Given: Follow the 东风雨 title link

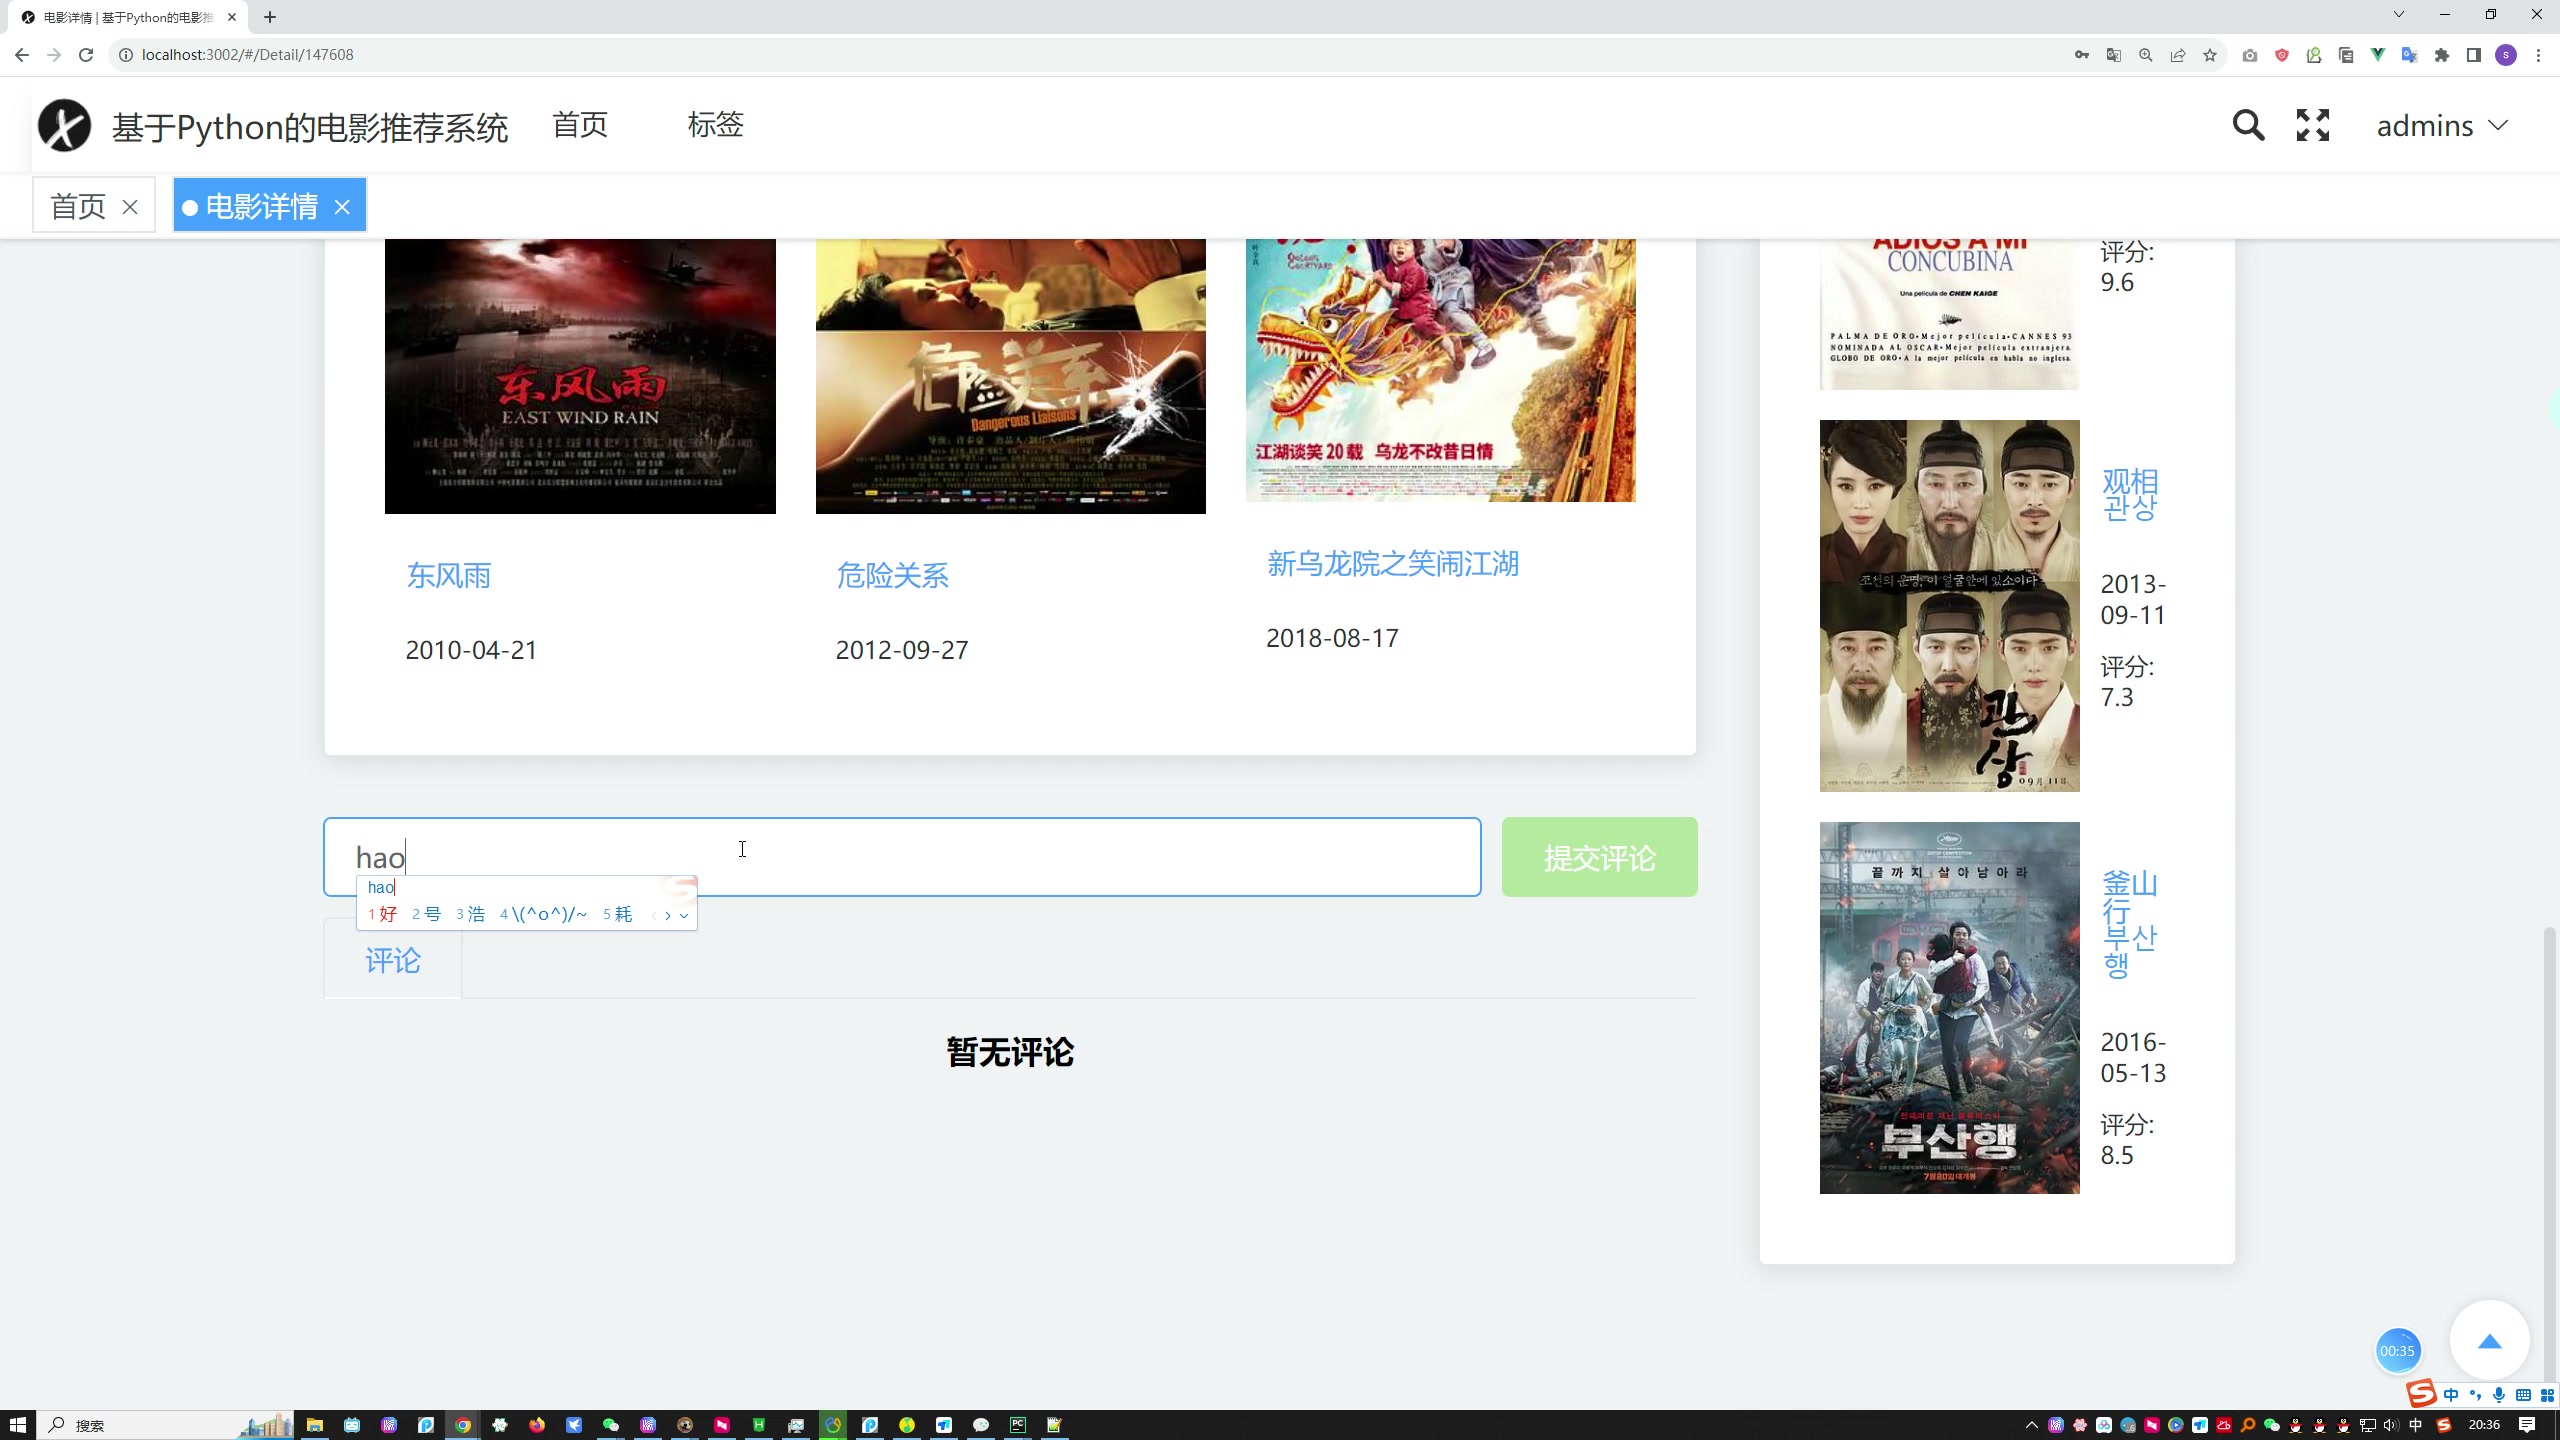Looking at the screenshot, I should 448,576.
